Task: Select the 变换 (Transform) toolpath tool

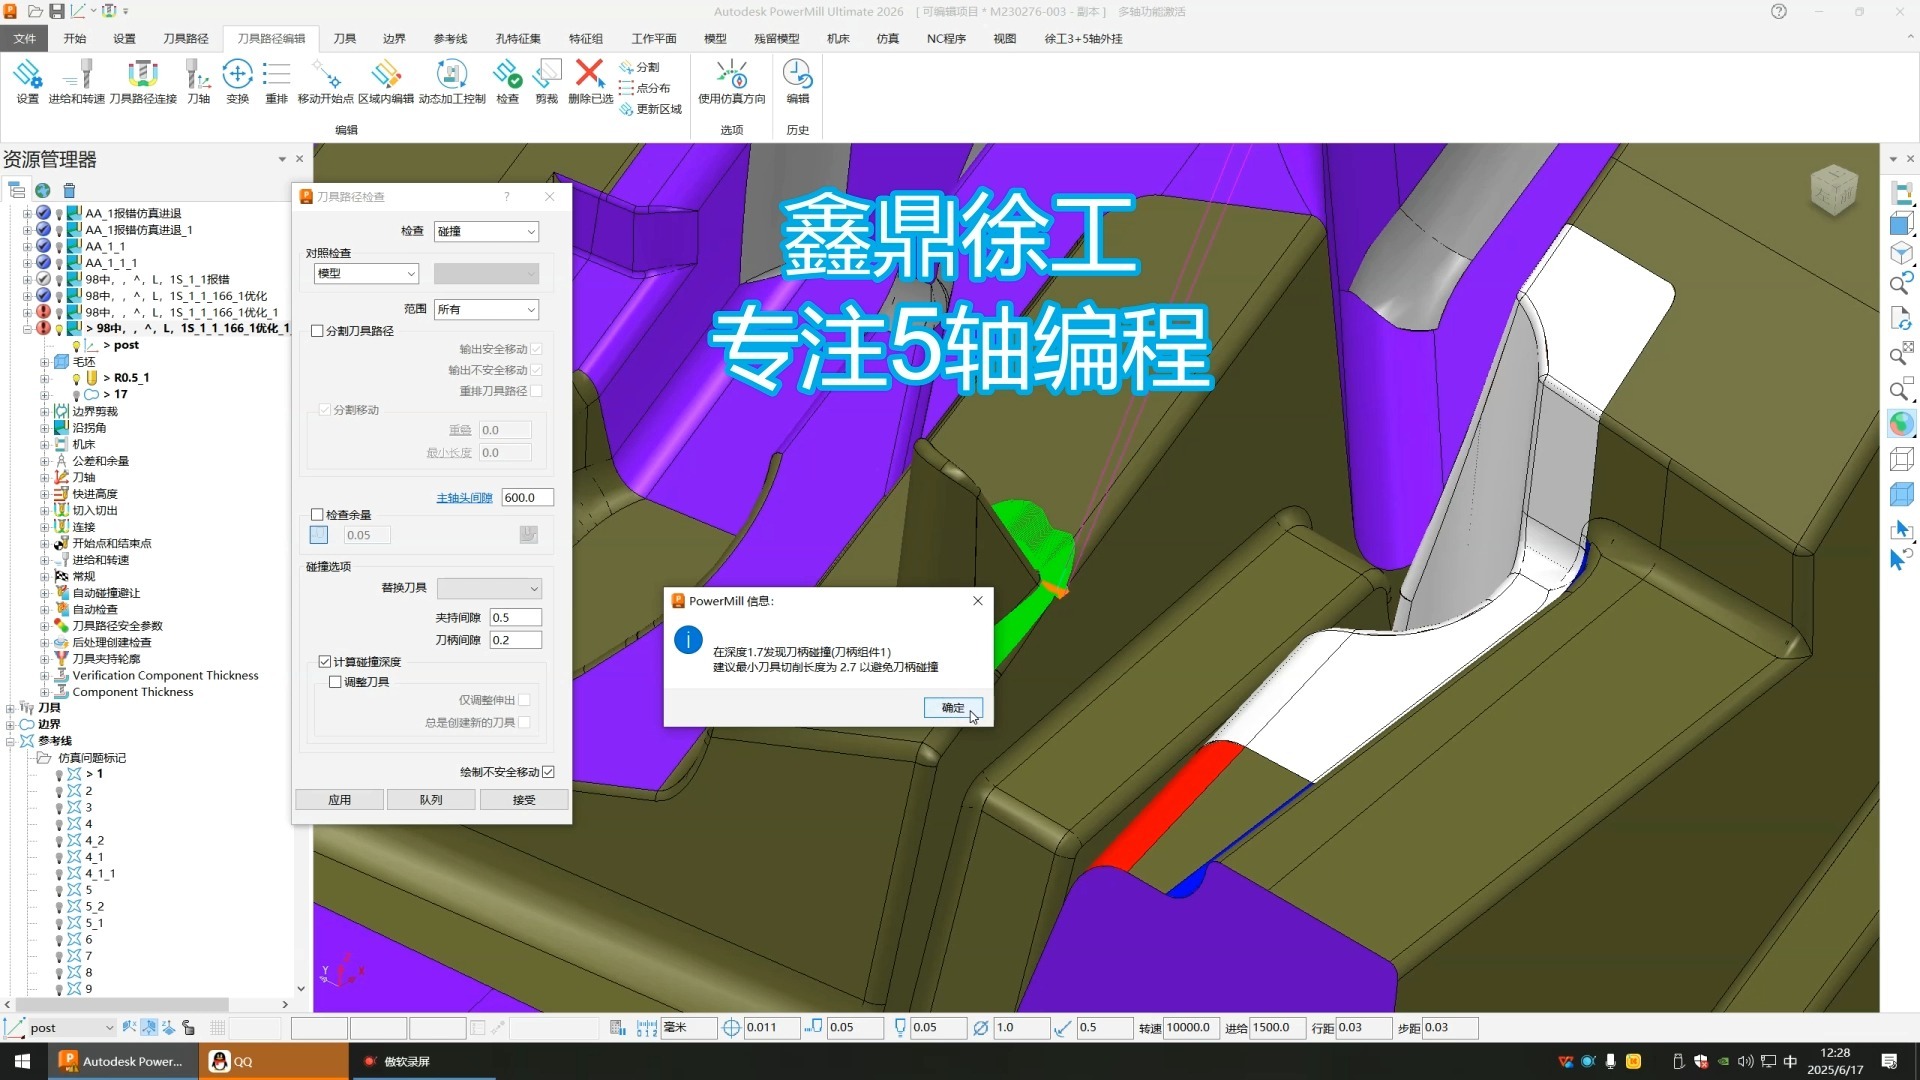Action: pos(237,80)
